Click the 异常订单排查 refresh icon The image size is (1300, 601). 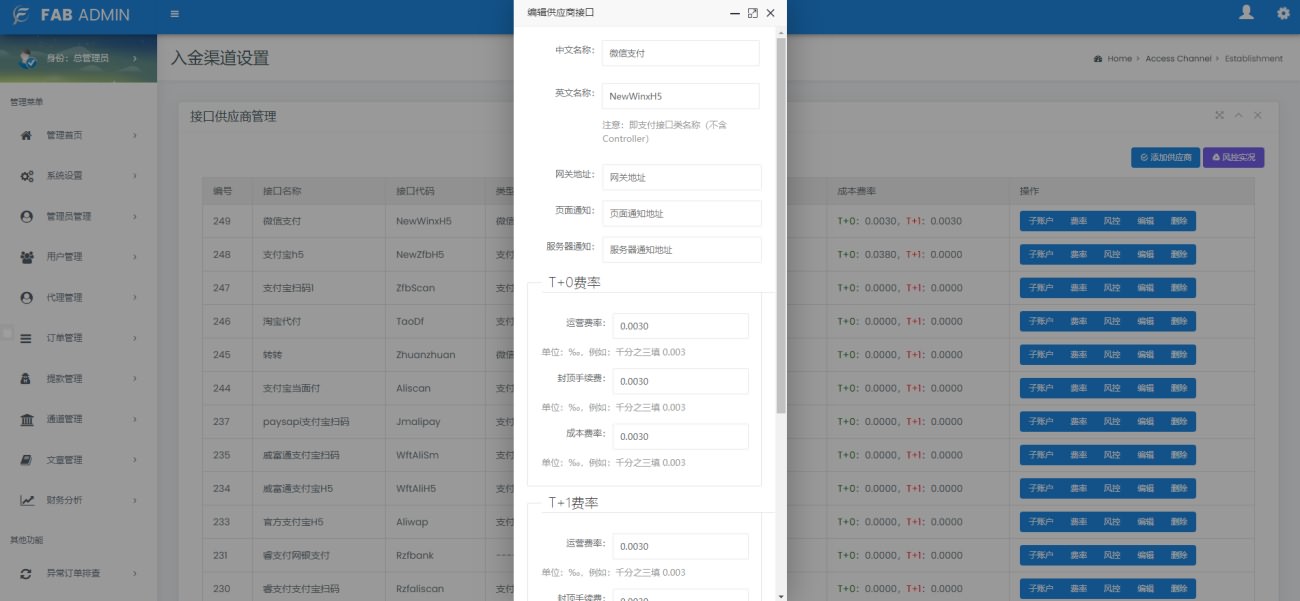coord(27,574)
